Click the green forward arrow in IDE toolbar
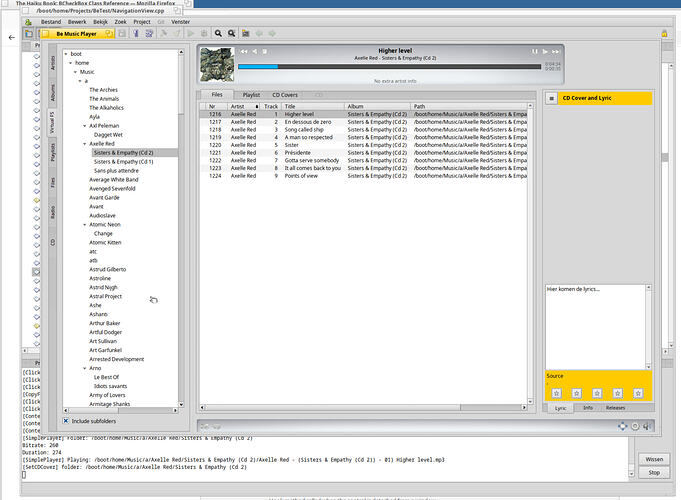Image resolution: width=681 pixels, height=500 pixels. 272,33
